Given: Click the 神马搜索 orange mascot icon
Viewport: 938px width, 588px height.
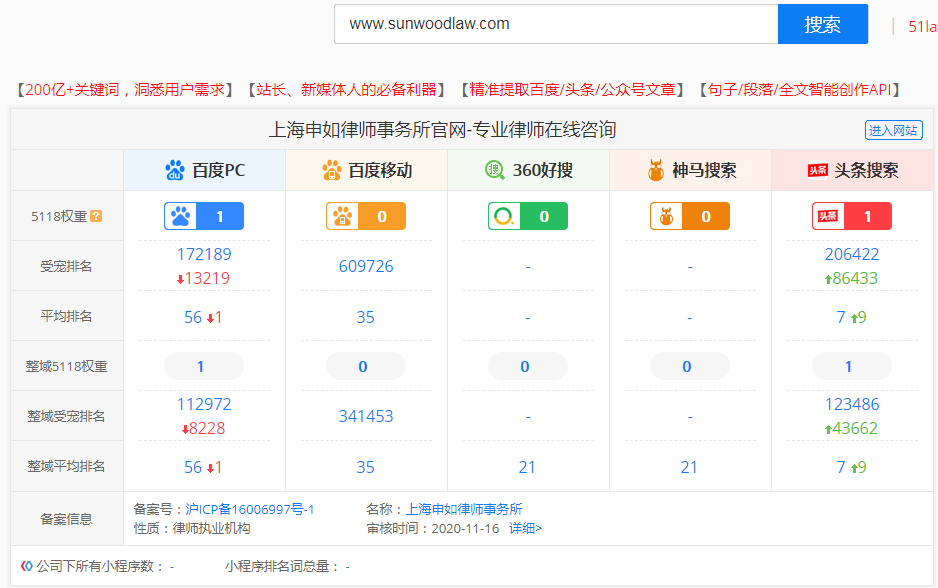Looking at the screenshot, I should click(656, 170).
